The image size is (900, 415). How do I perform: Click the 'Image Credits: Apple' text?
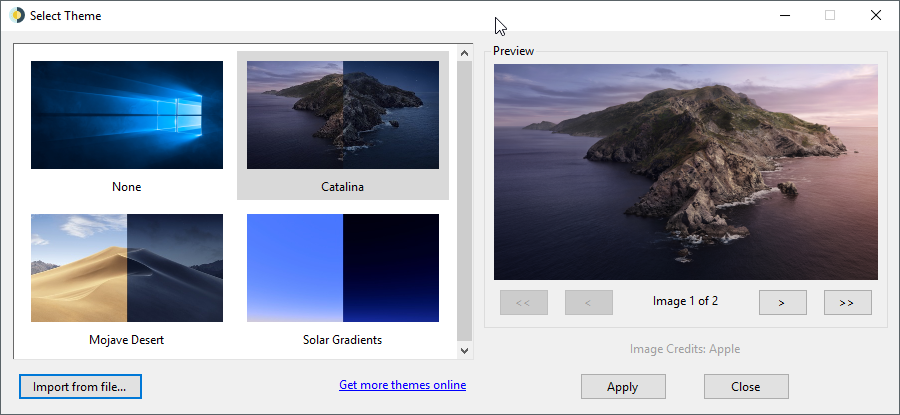[685, 349]
